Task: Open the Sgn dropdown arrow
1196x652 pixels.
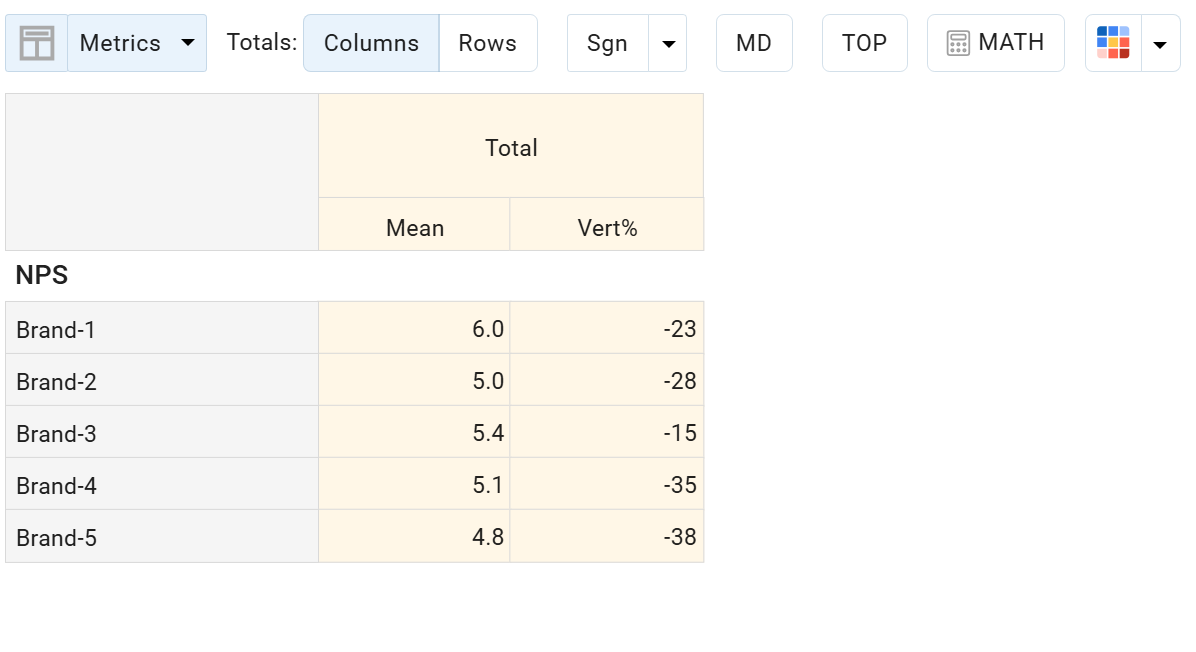Action: click(668, 42)
